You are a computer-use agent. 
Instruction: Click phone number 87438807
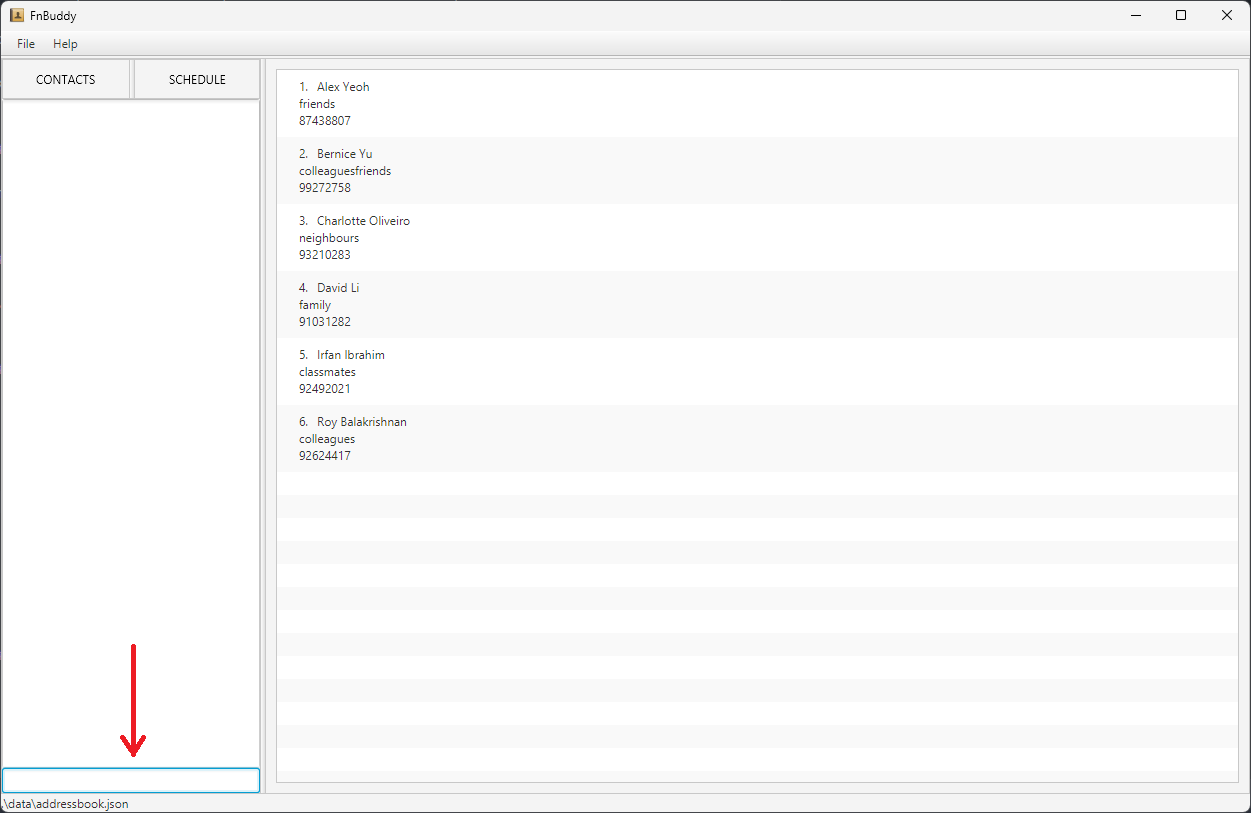pyautogui.click(x=325, y=121)
